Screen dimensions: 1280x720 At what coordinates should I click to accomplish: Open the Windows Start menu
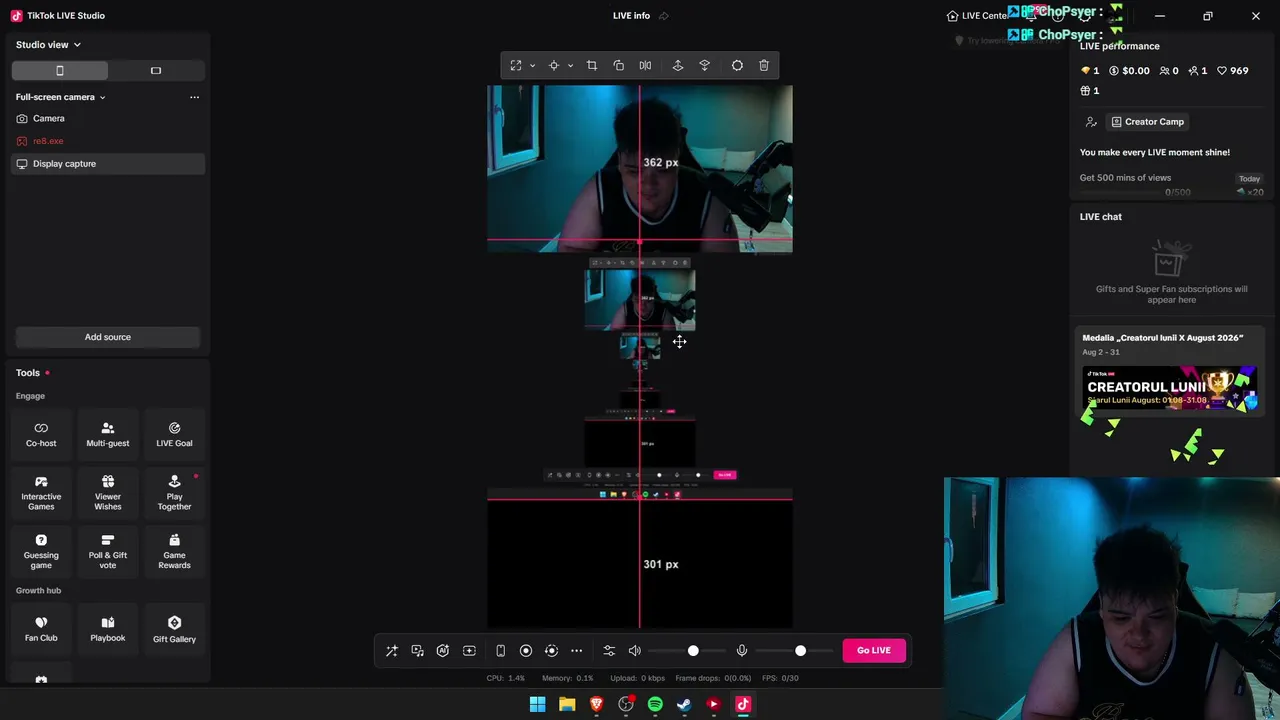[x=538, y=705]
